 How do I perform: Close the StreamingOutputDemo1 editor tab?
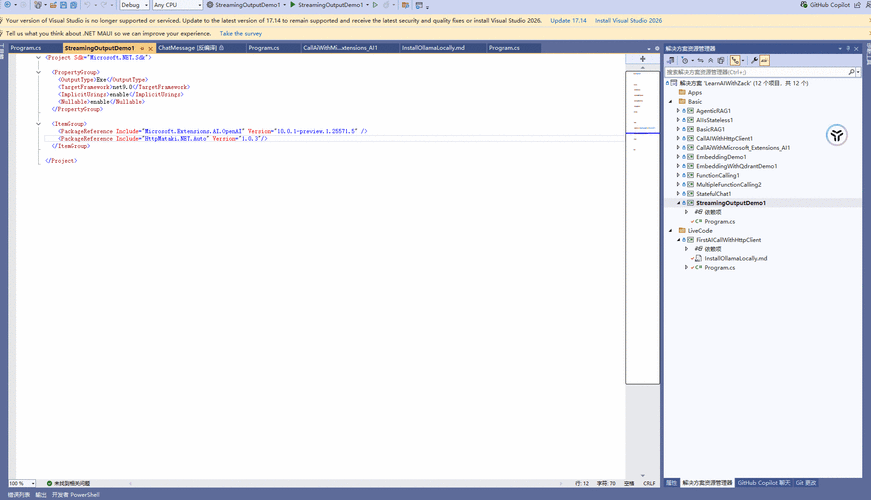(x=151, y=48)
